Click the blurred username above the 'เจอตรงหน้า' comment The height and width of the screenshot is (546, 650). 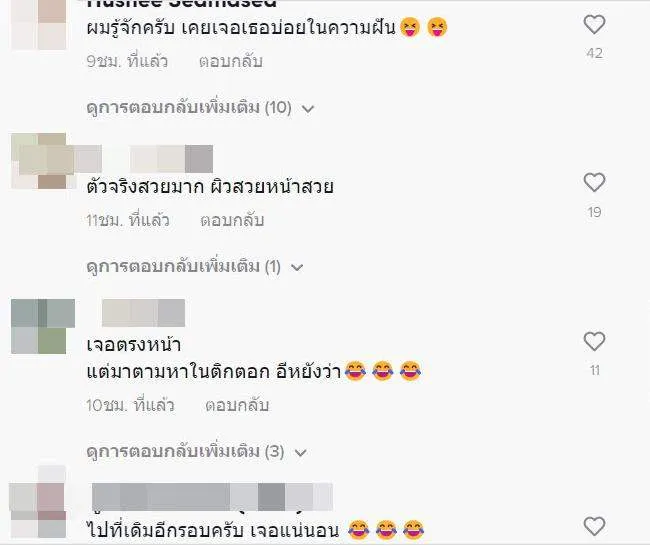(143, 313)
